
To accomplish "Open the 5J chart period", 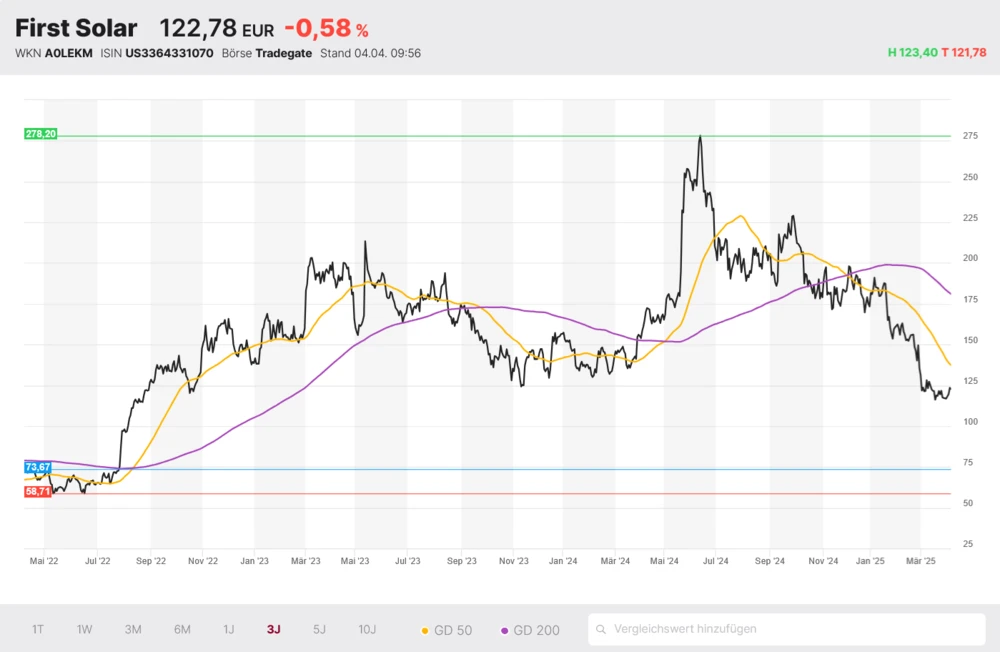I will point(319,630).
